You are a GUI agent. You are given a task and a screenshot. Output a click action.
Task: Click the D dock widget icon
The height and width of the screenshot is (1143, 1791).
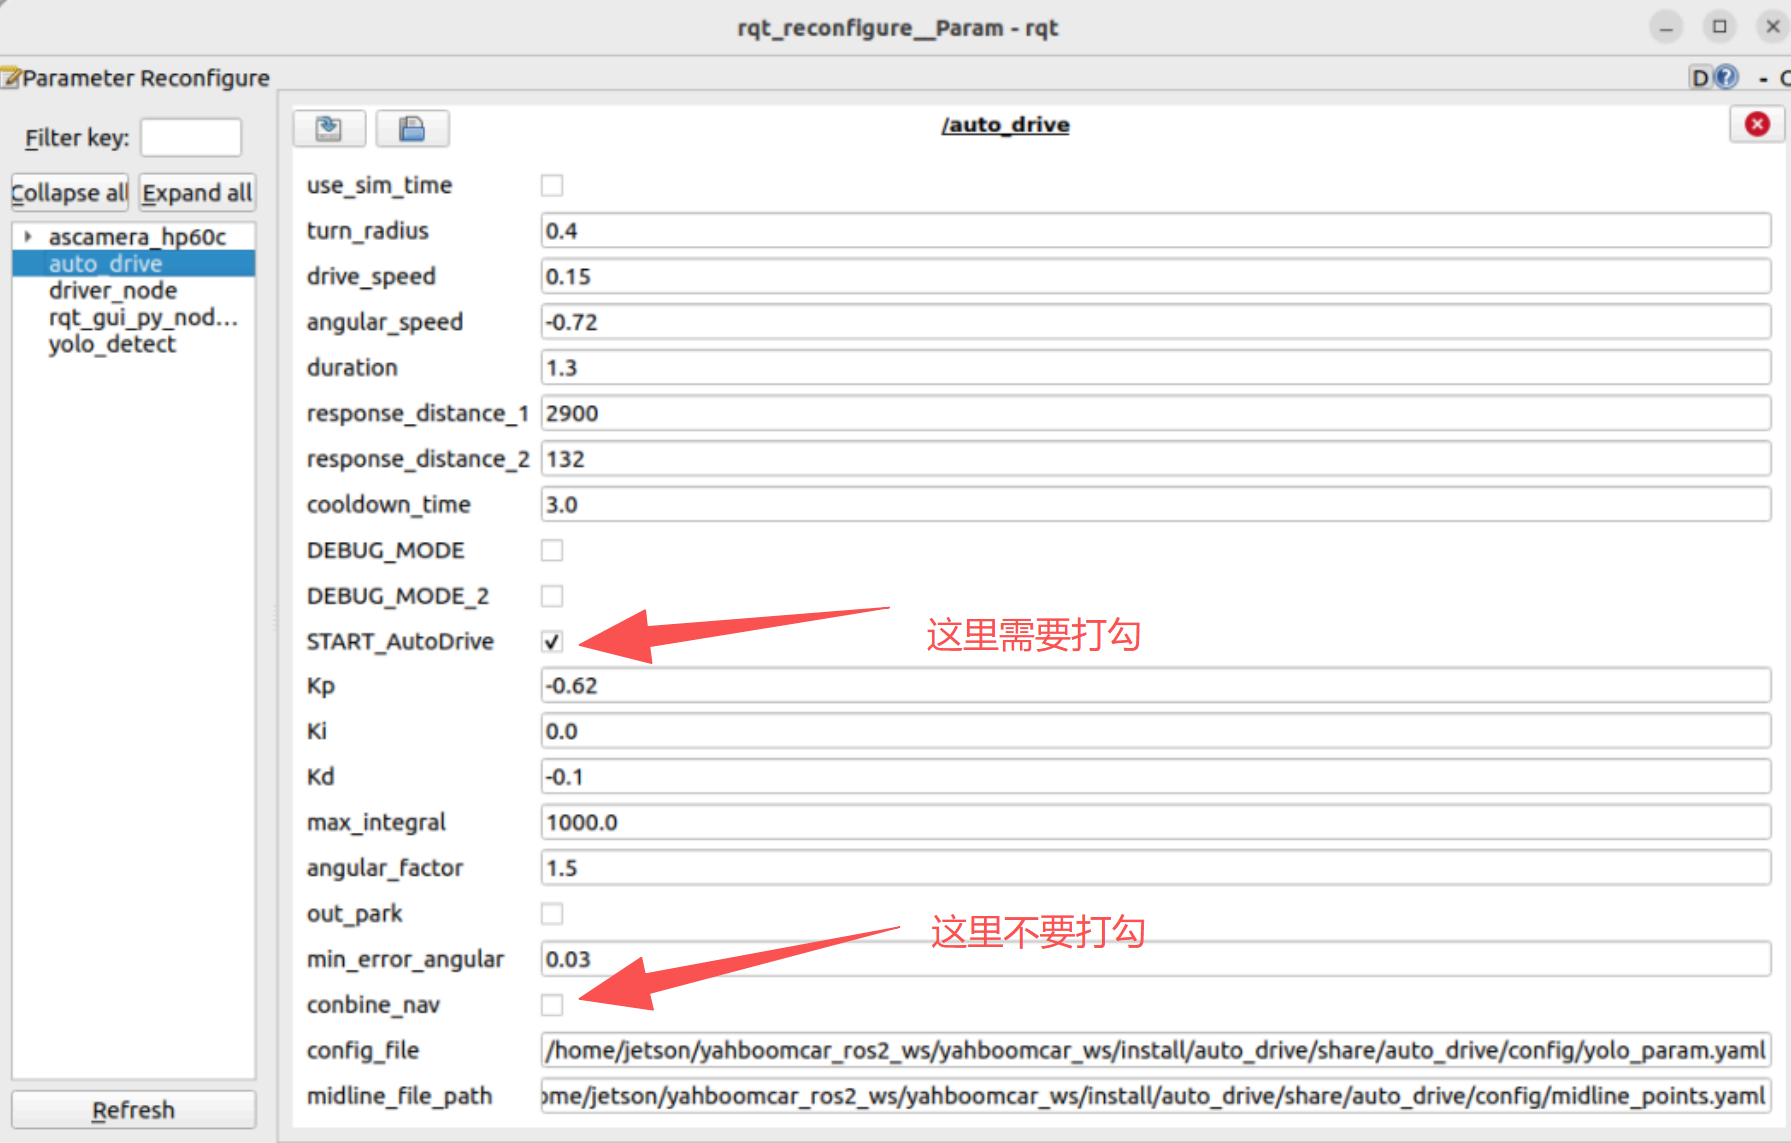1699,77
